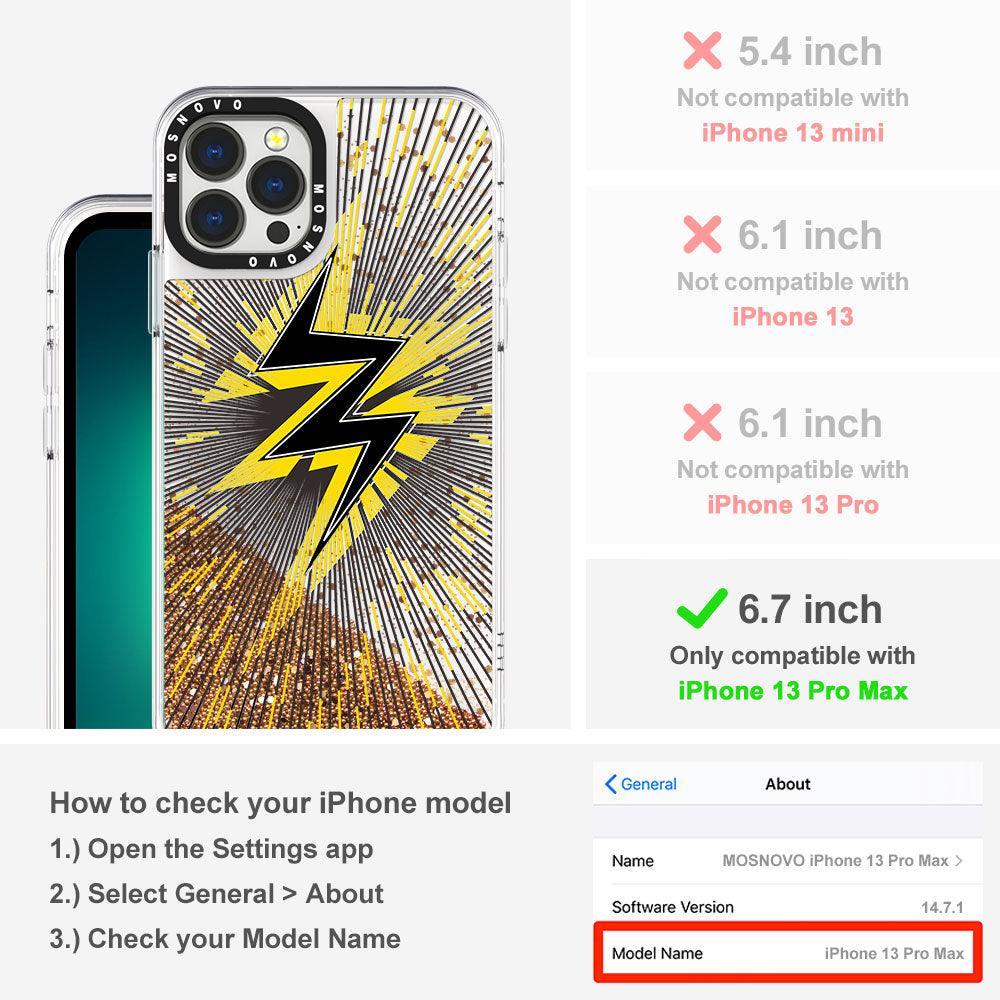Click the 6.7 inch compatibility panel
The height and width of the screenshot is (1000, 1000).
[793, 644]
